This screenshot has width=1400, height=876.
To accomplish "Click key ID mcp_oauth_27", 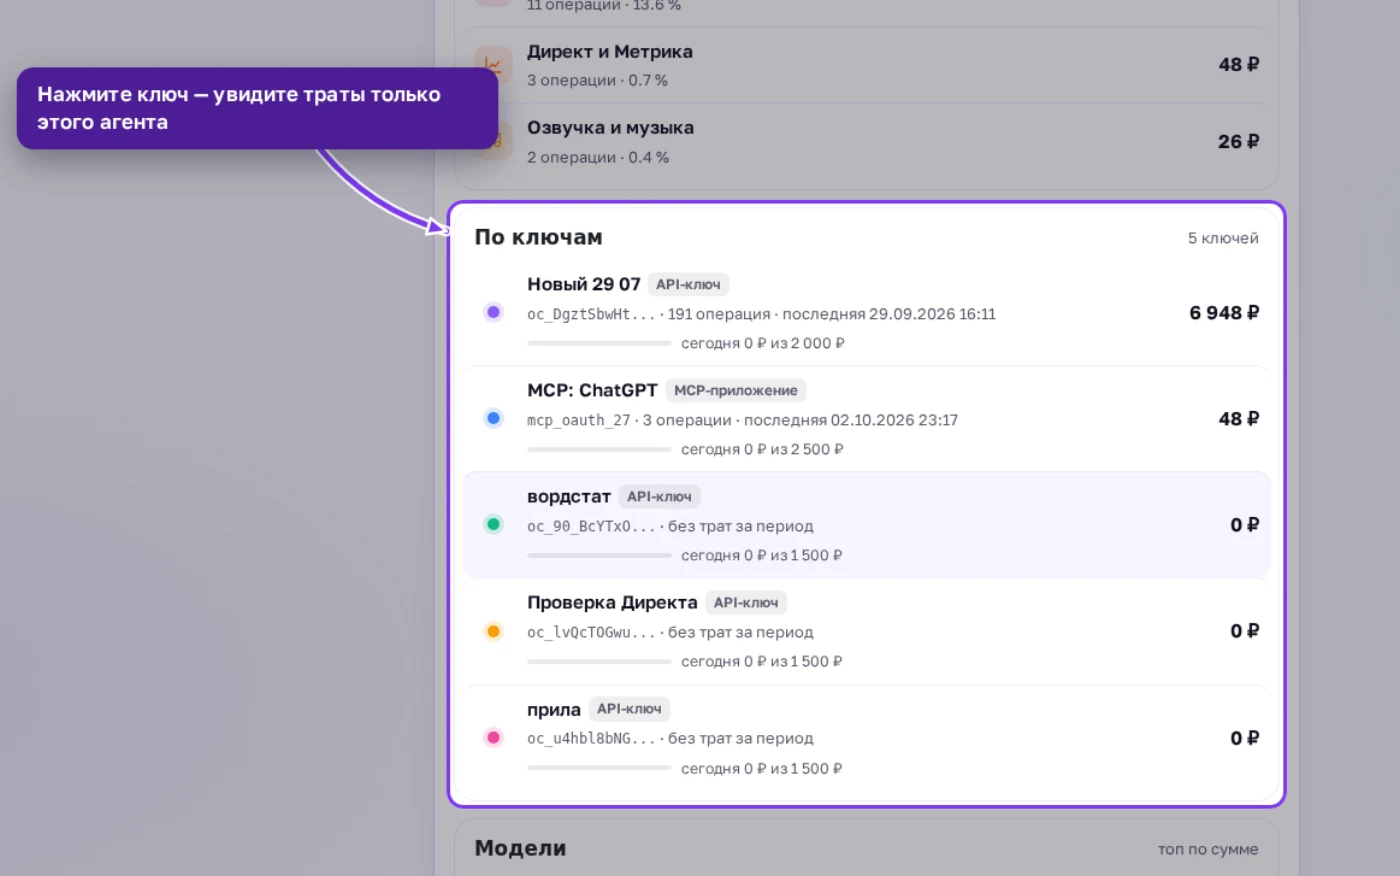I will point(579,420).
